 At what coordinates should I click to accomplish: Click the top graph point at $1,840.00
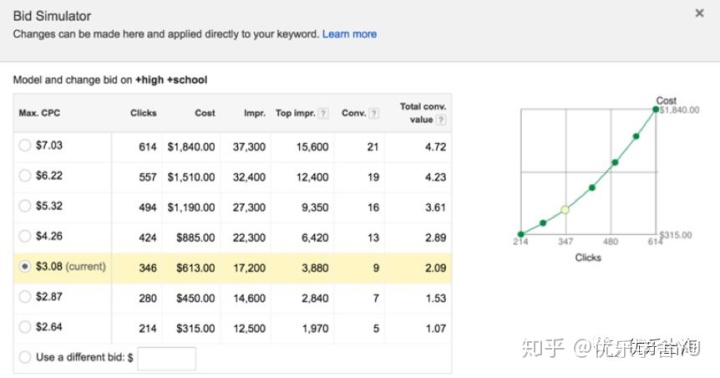tap(656, 109)
